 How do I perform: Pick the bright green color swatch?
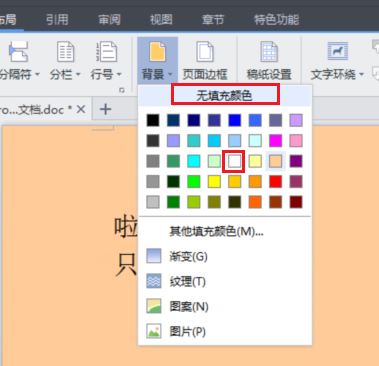click(x=194, y=181)
